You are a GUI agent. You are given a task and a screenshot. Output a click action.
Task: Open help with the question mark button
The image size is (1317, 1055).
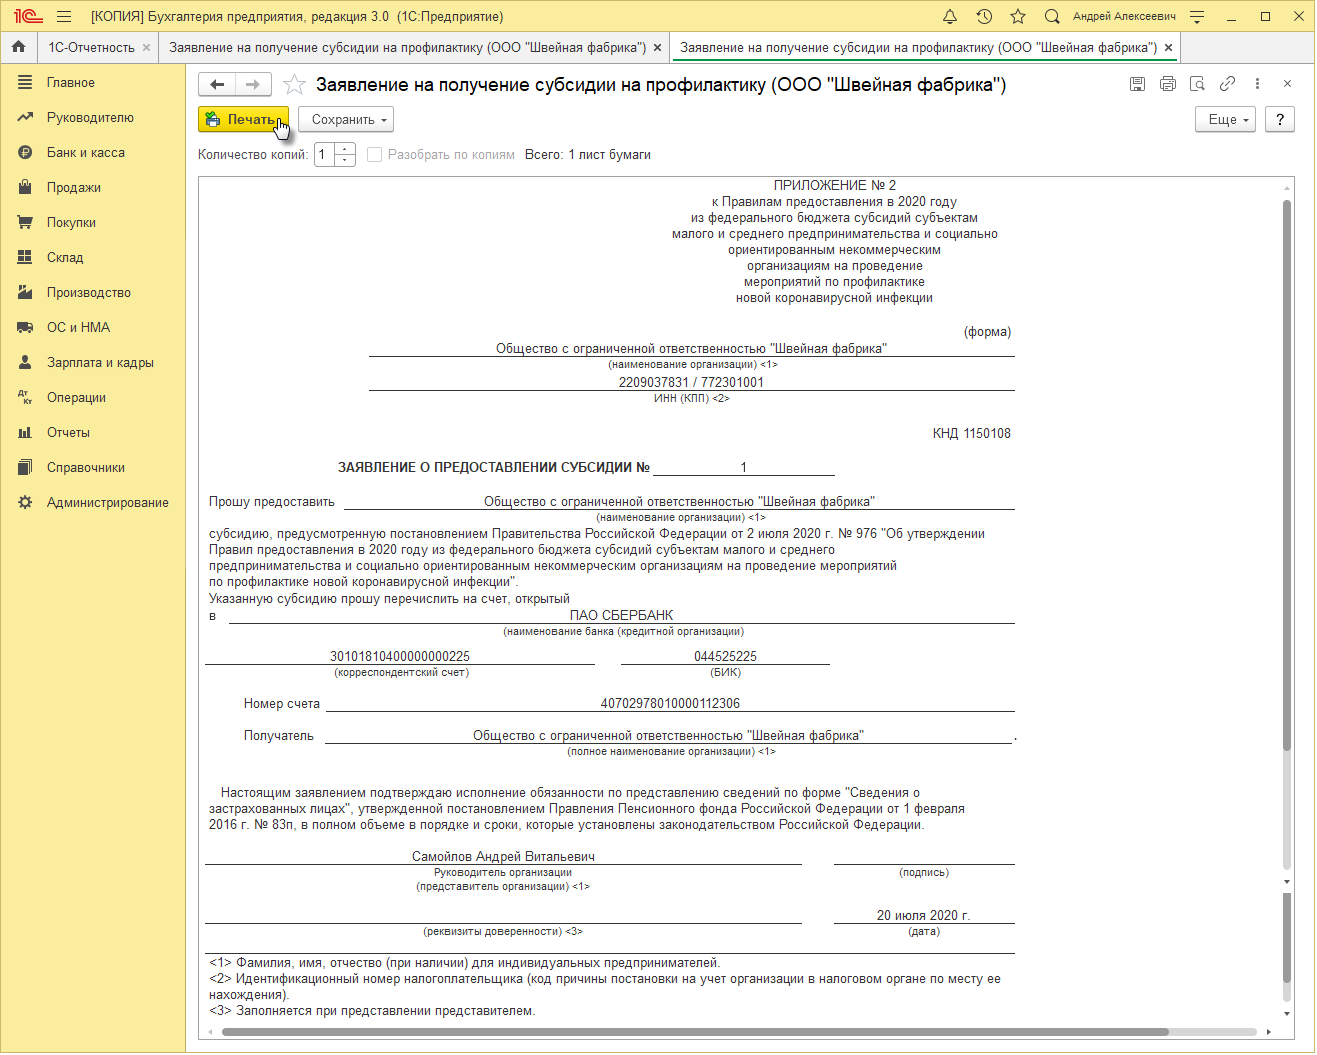[1280, 119]
